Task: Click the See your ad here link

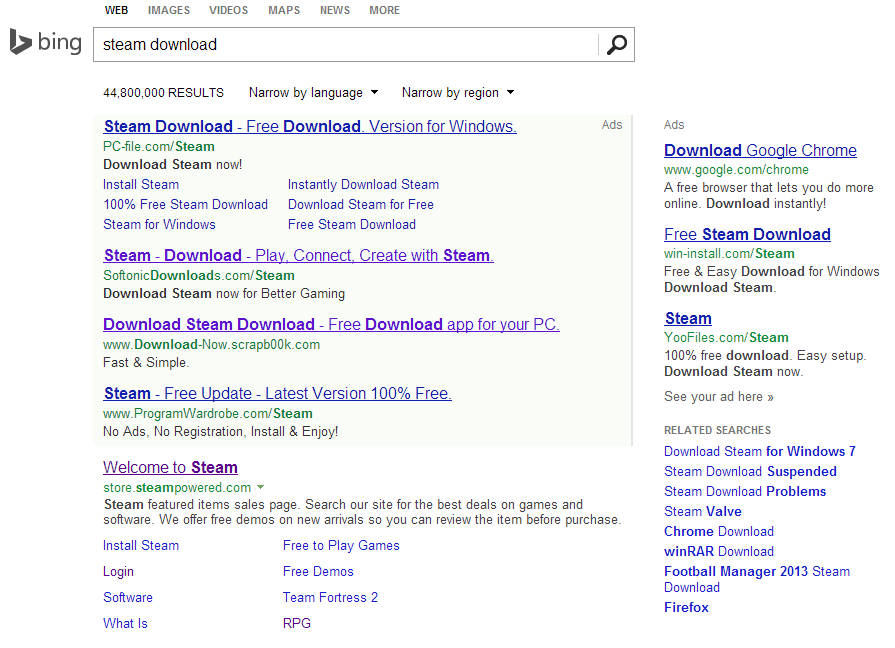Action: coord(719,397)
